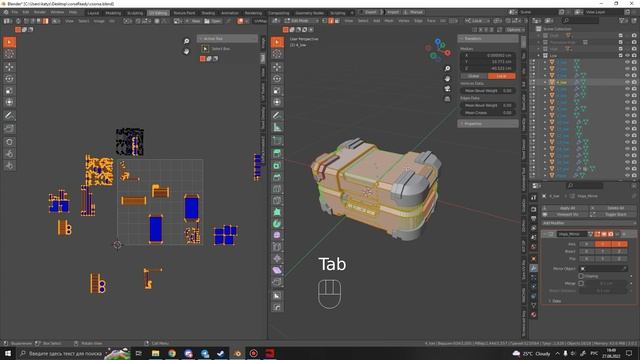This screenshot has width=640, height=360.
Task: Open the Options dropdown in 3D viewport
Action: pos(514,30)
